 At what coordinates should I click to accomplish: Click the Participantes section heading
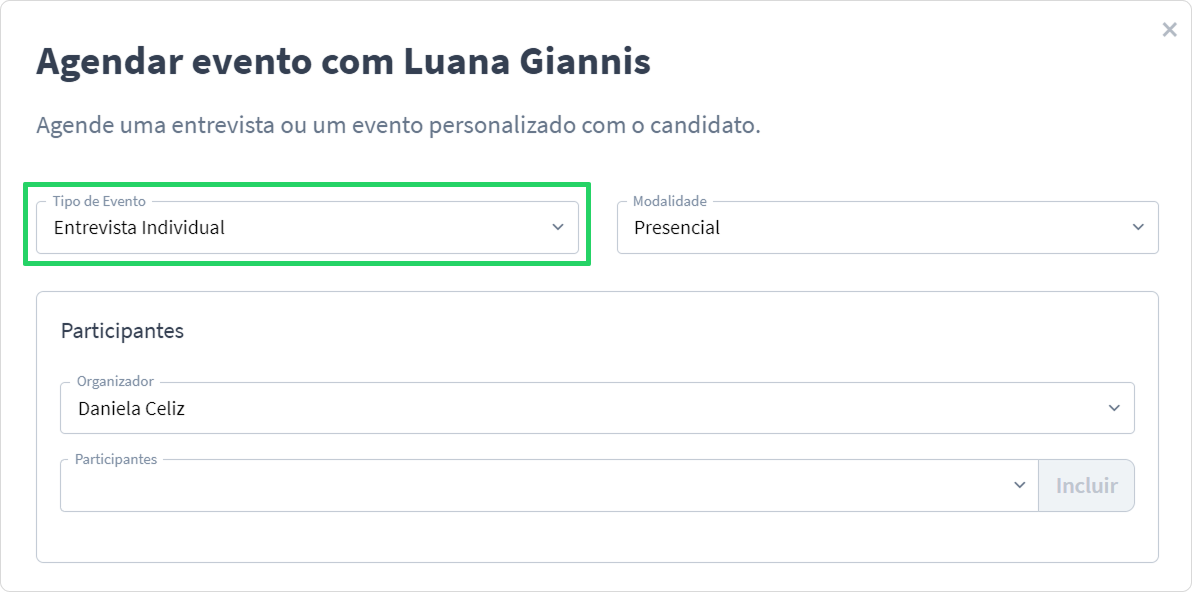(x=122, y=331)
